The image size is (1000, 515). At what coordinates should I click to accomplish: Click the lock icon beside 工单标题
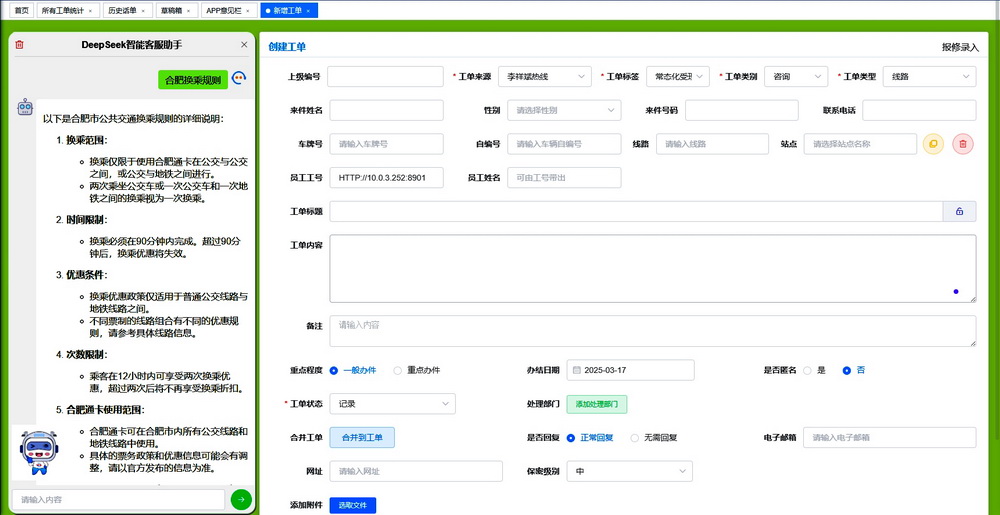coord(959,212)
